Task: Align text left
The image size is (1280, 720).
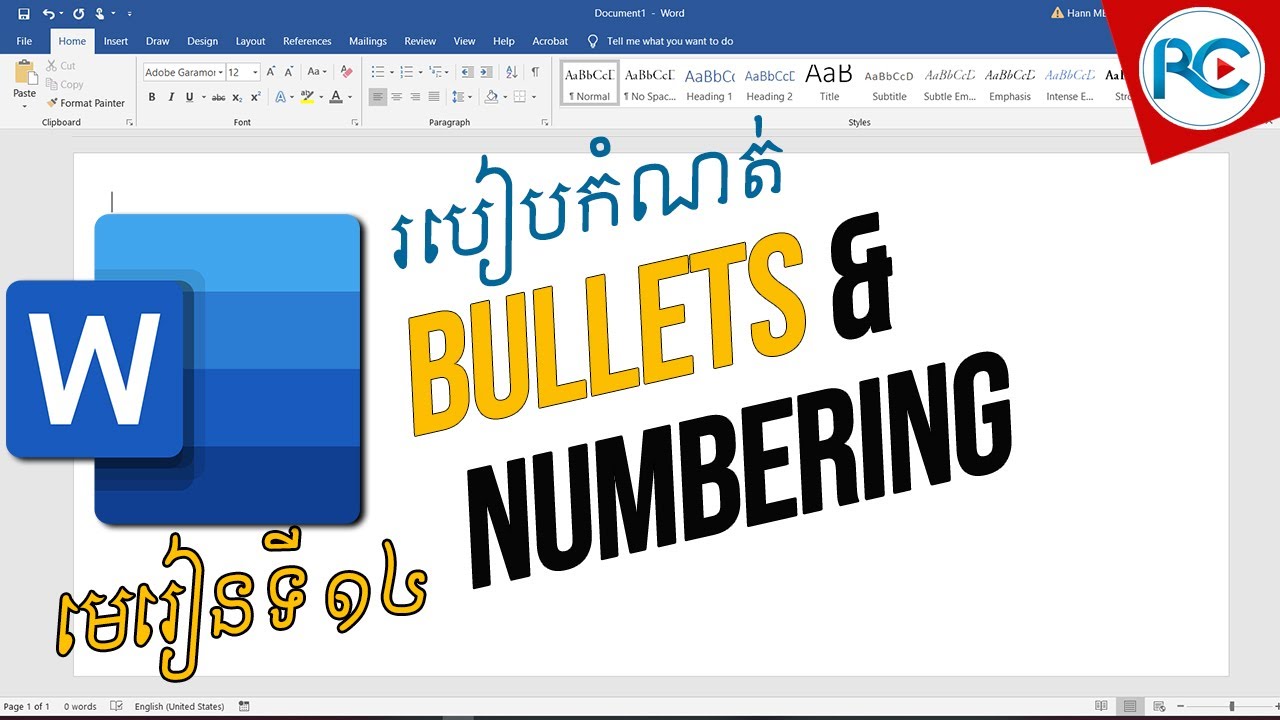Action: coord(378,97)
